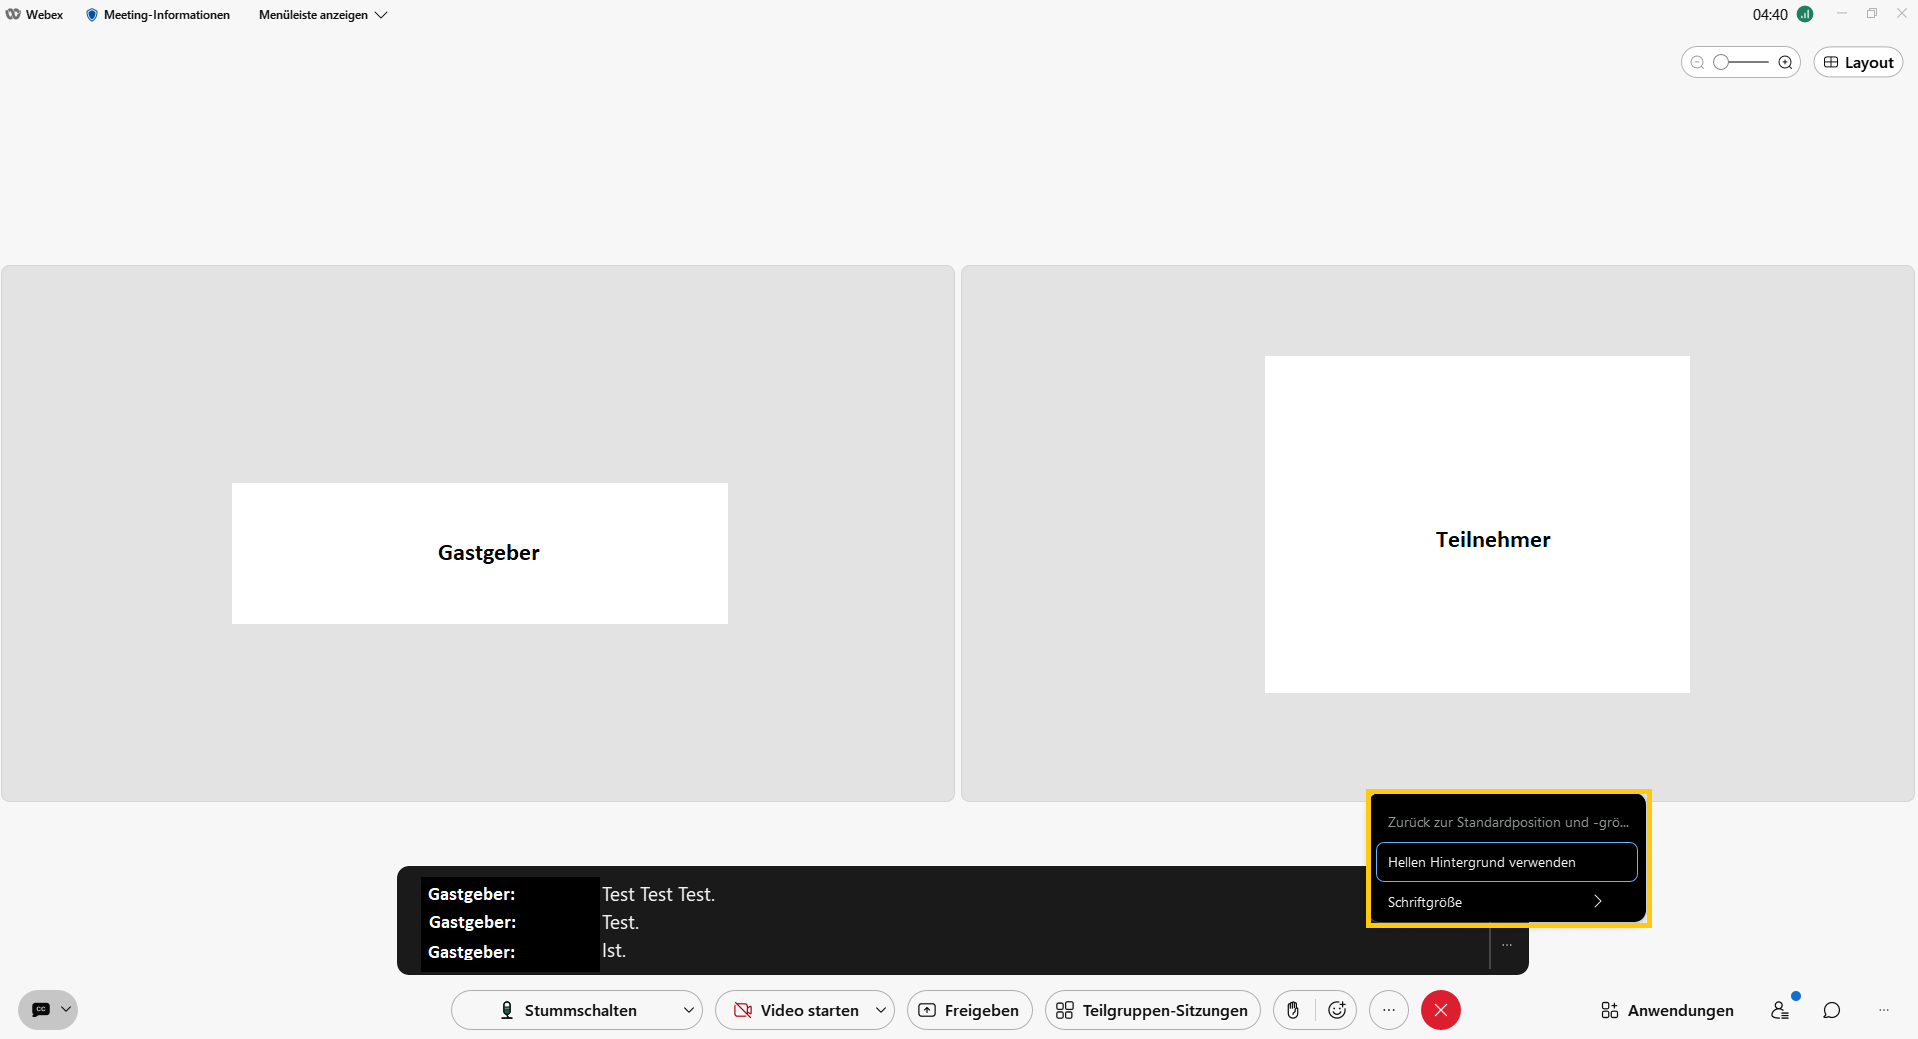The height and width of the screenshot is (1039, 1918).
Task: Click the zoom out magnifier icon
Action: 1697,62
